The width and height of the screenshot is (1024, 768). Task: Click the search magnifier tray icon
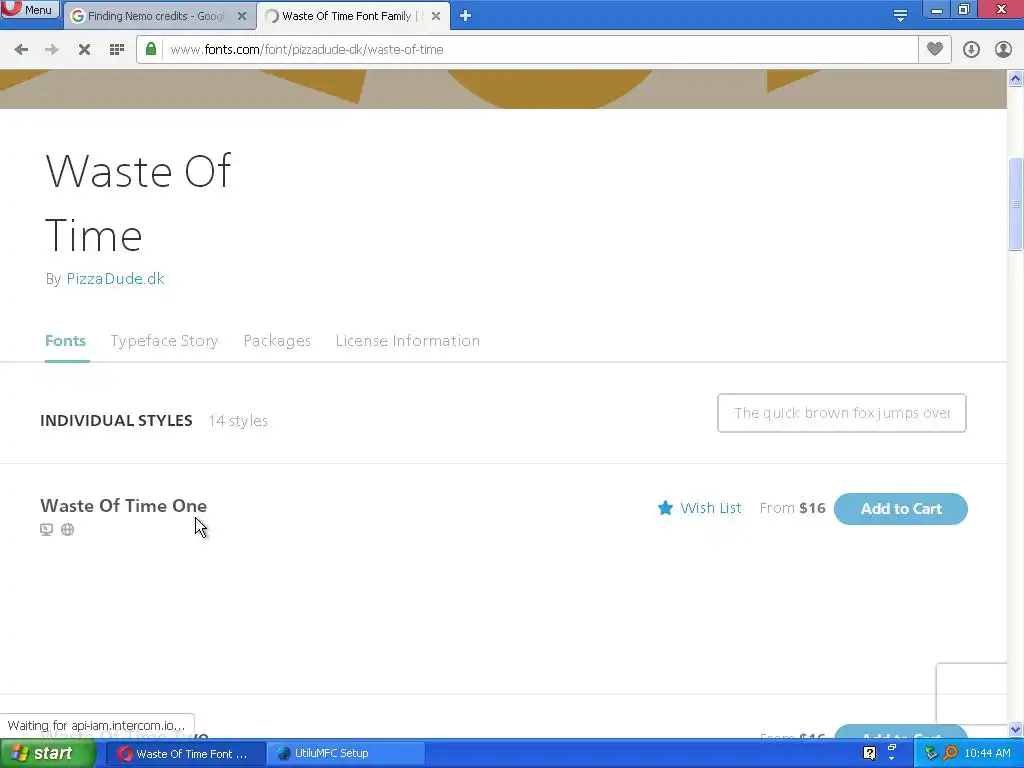point(950,754)
